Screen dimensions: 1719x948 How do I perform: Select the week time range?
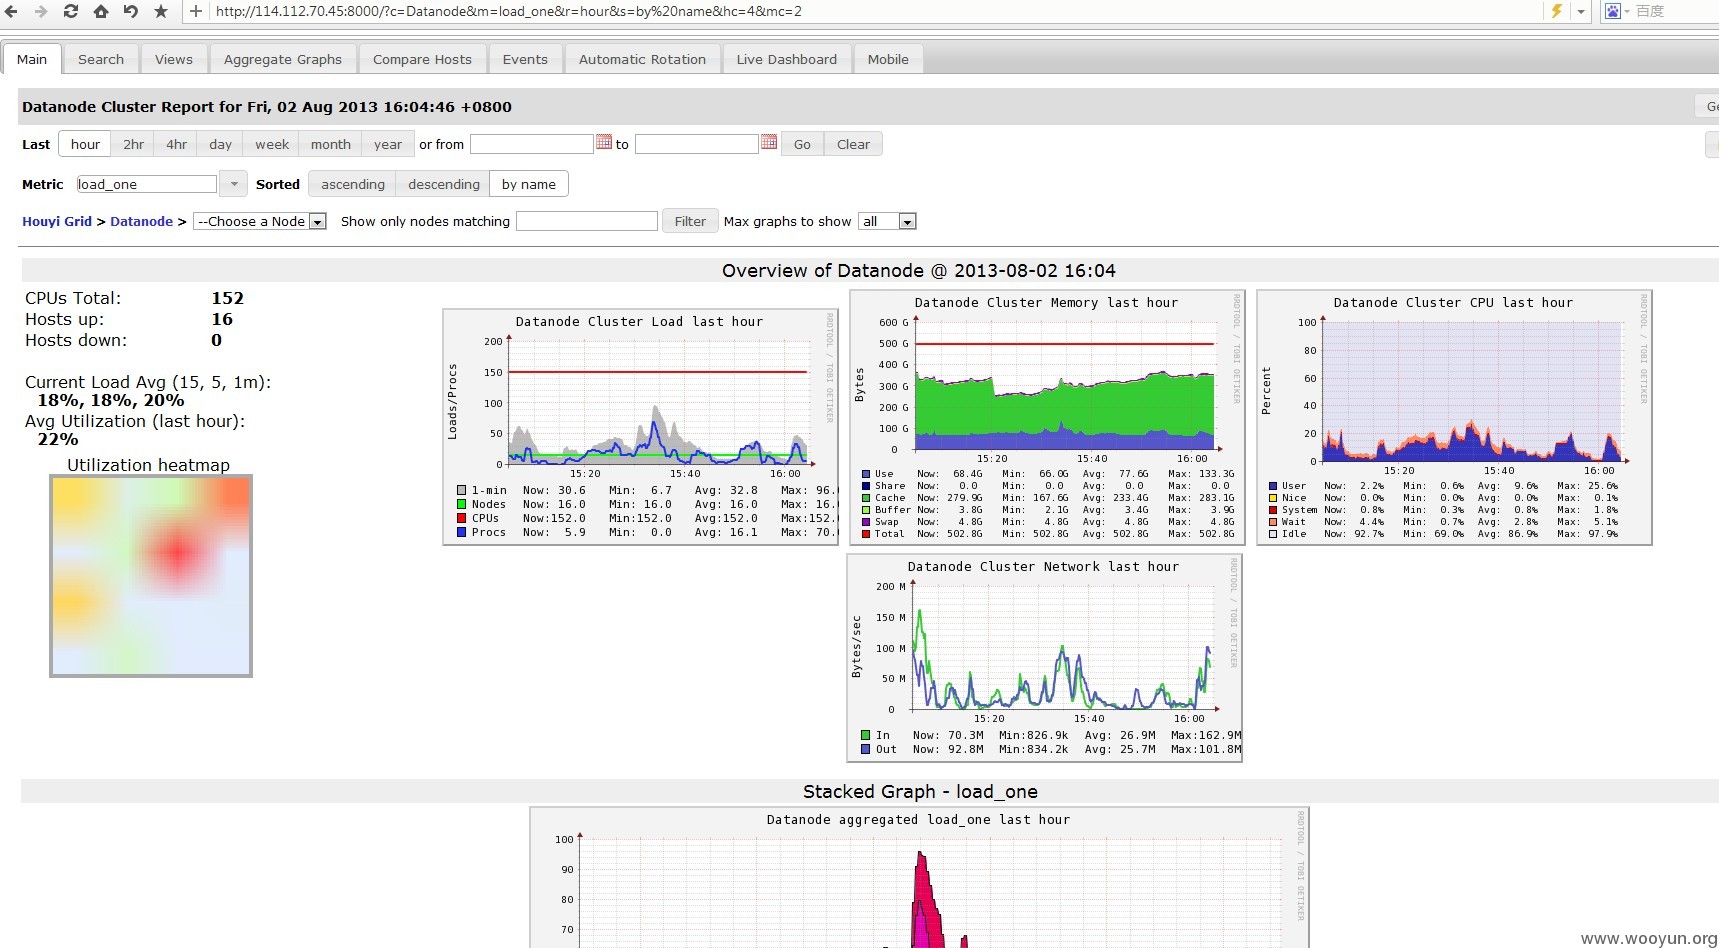pos(272,144)
